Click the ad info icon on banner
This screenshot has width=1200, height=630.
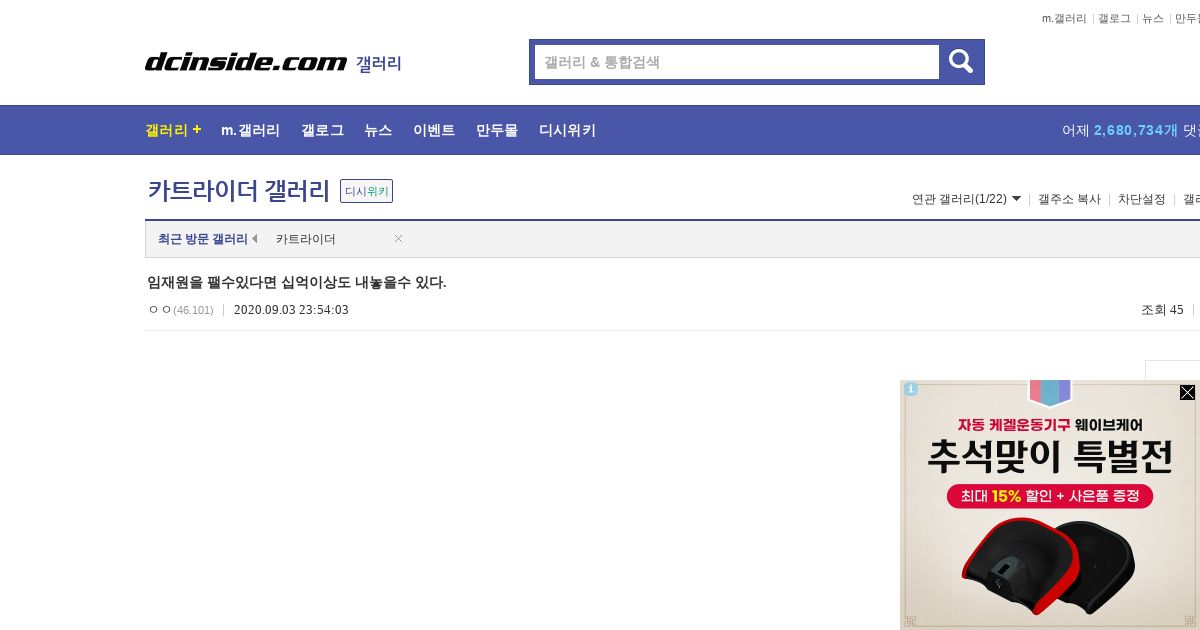911,389
